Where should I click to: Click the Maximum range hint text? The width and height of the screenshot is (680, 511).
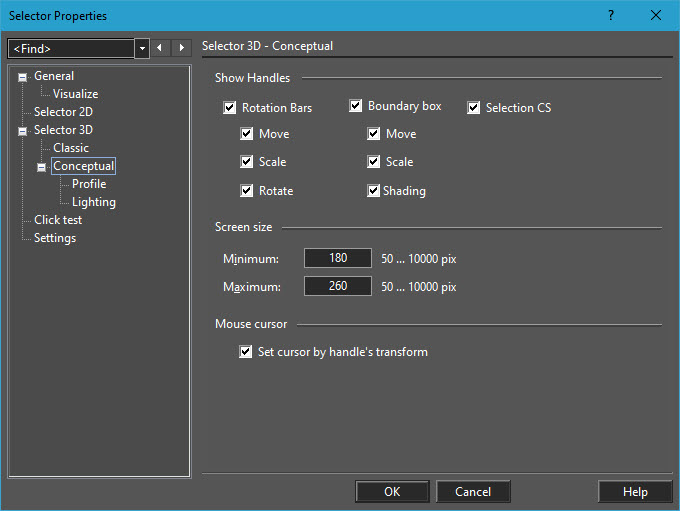[x=418, y=287]
